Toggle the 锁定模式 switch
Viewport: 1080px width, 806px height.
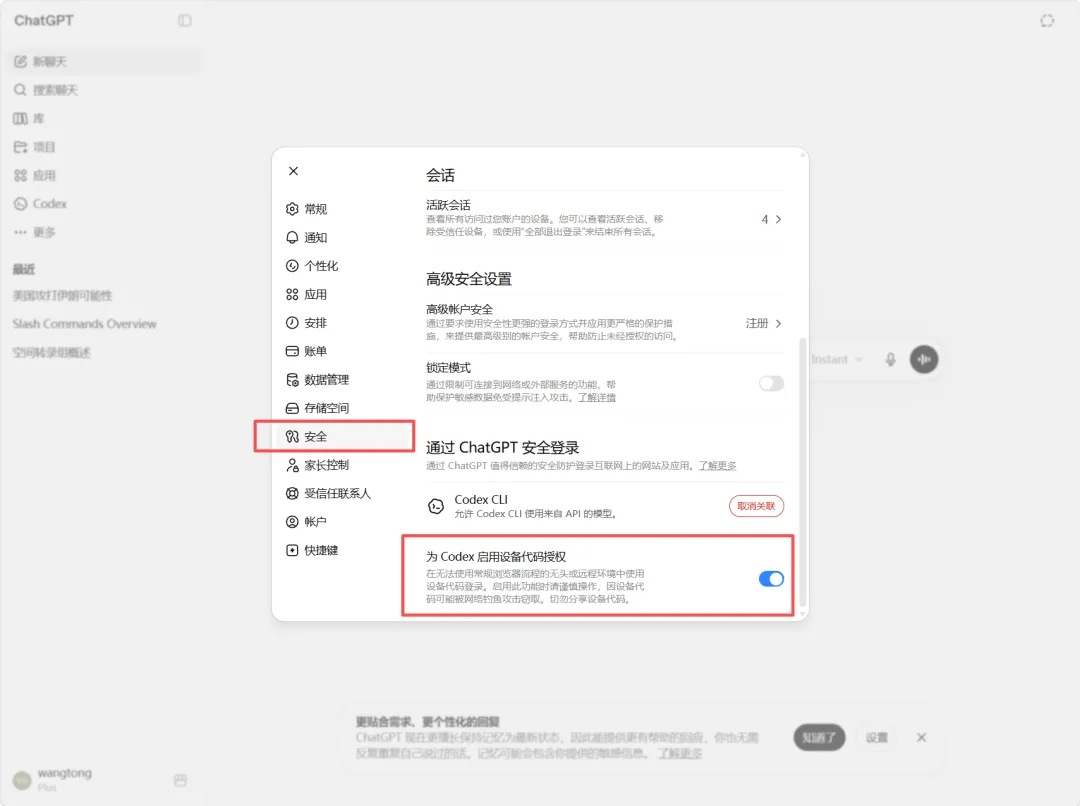coord(771,383)
